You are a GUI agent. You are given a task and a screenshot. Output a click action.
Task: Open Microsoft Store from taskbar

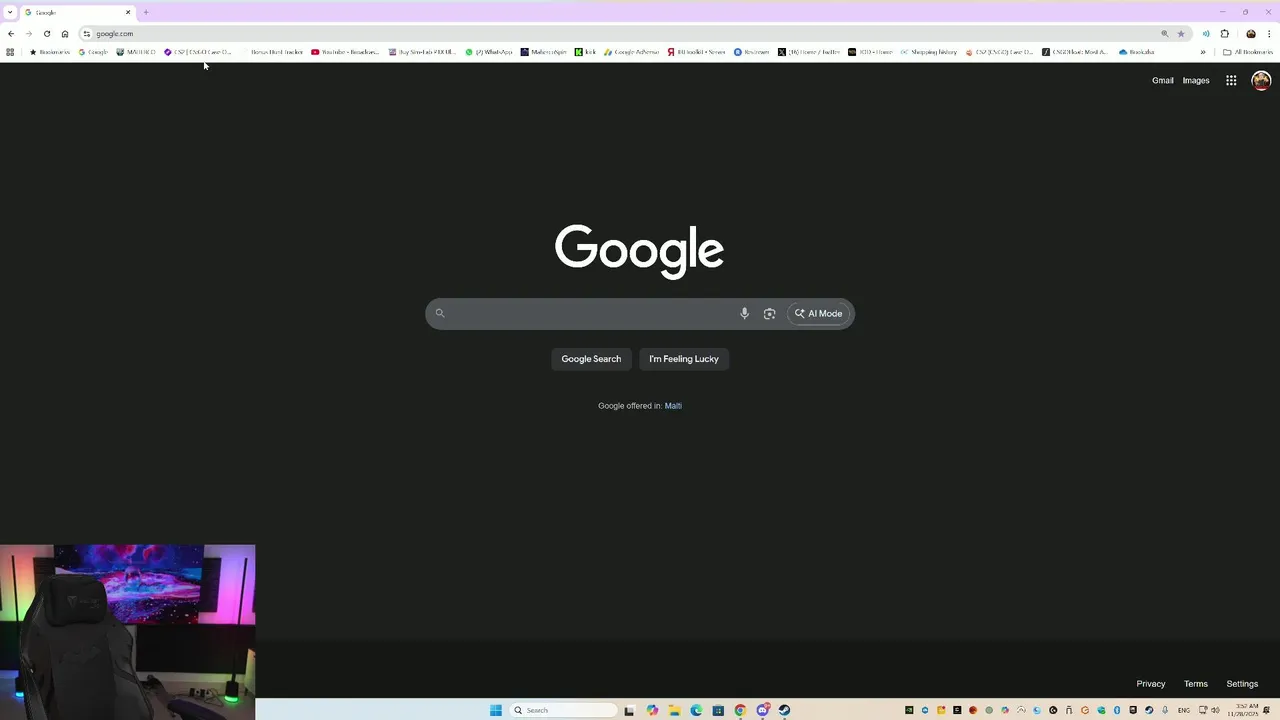click(x=718, y=710)
